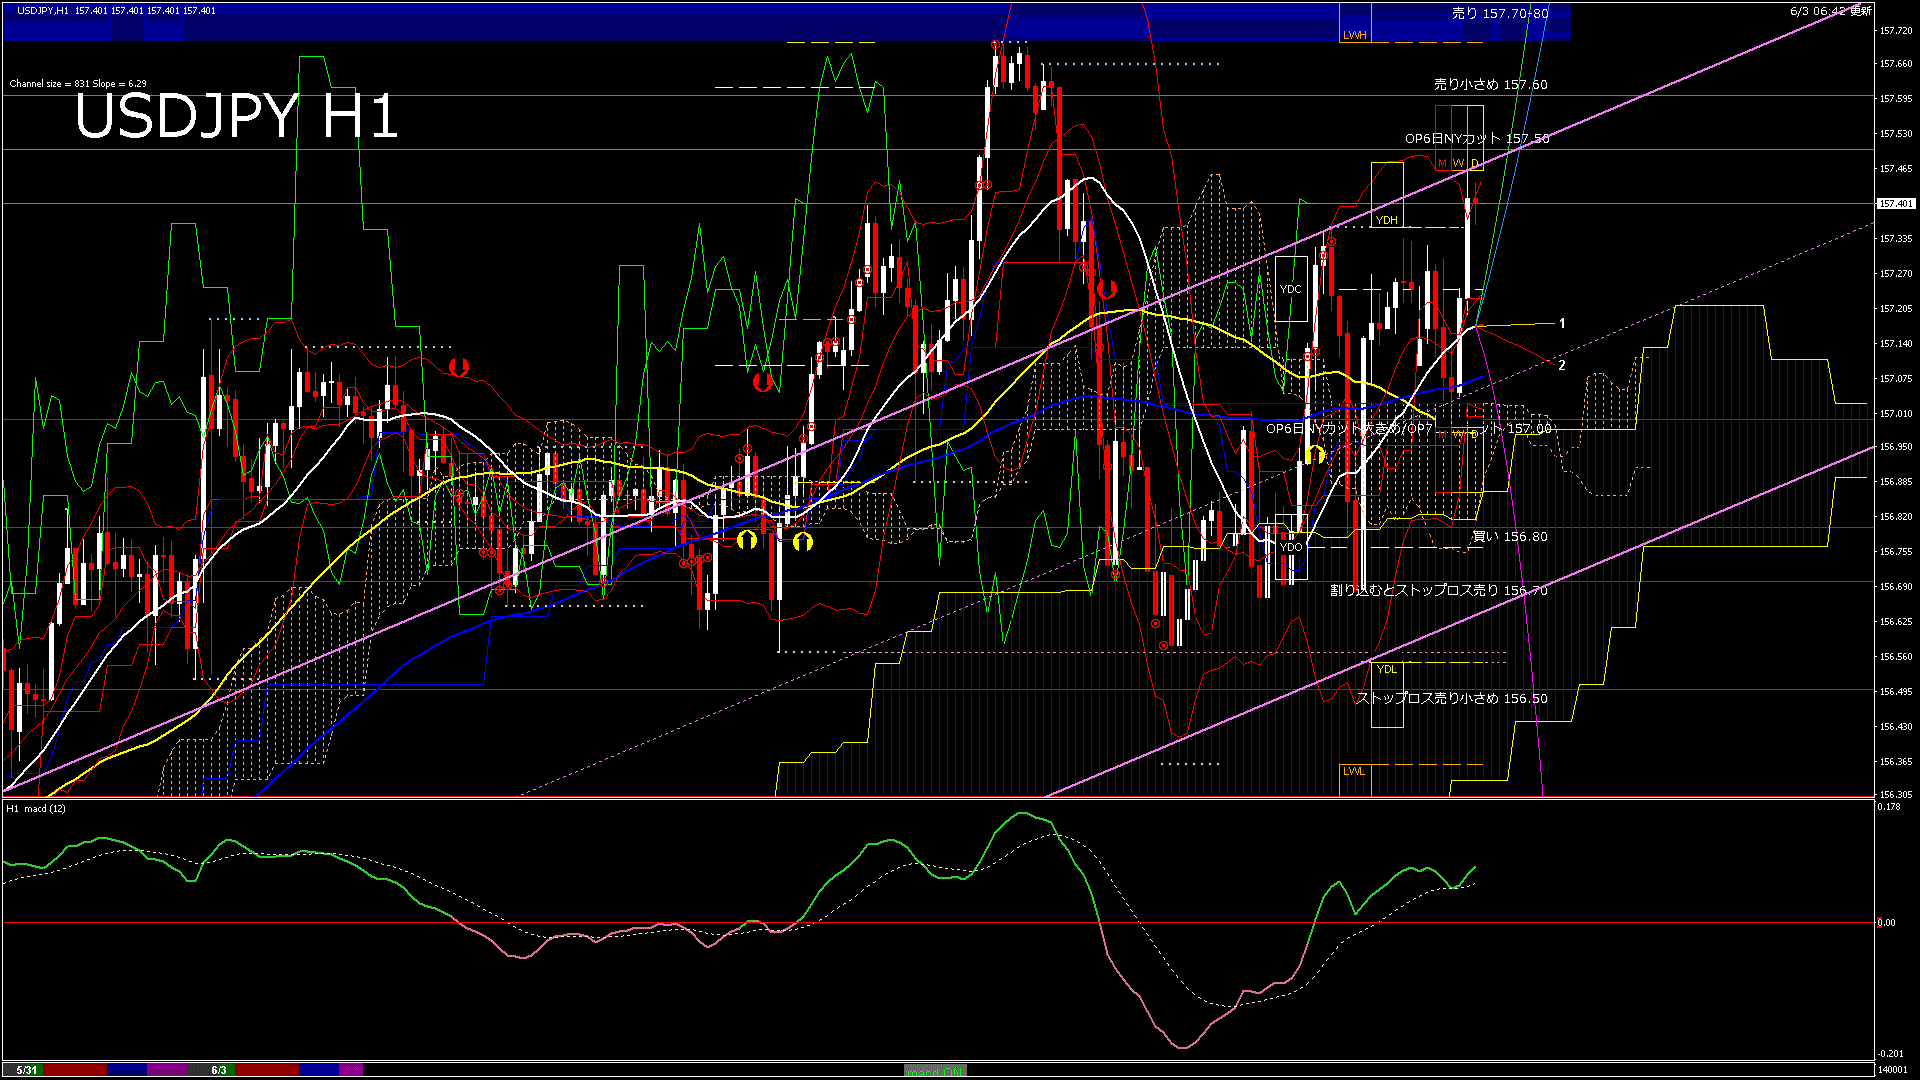
Task: Click the leftmost red down-arrow signal marker
Action: (x=458, y=367)
